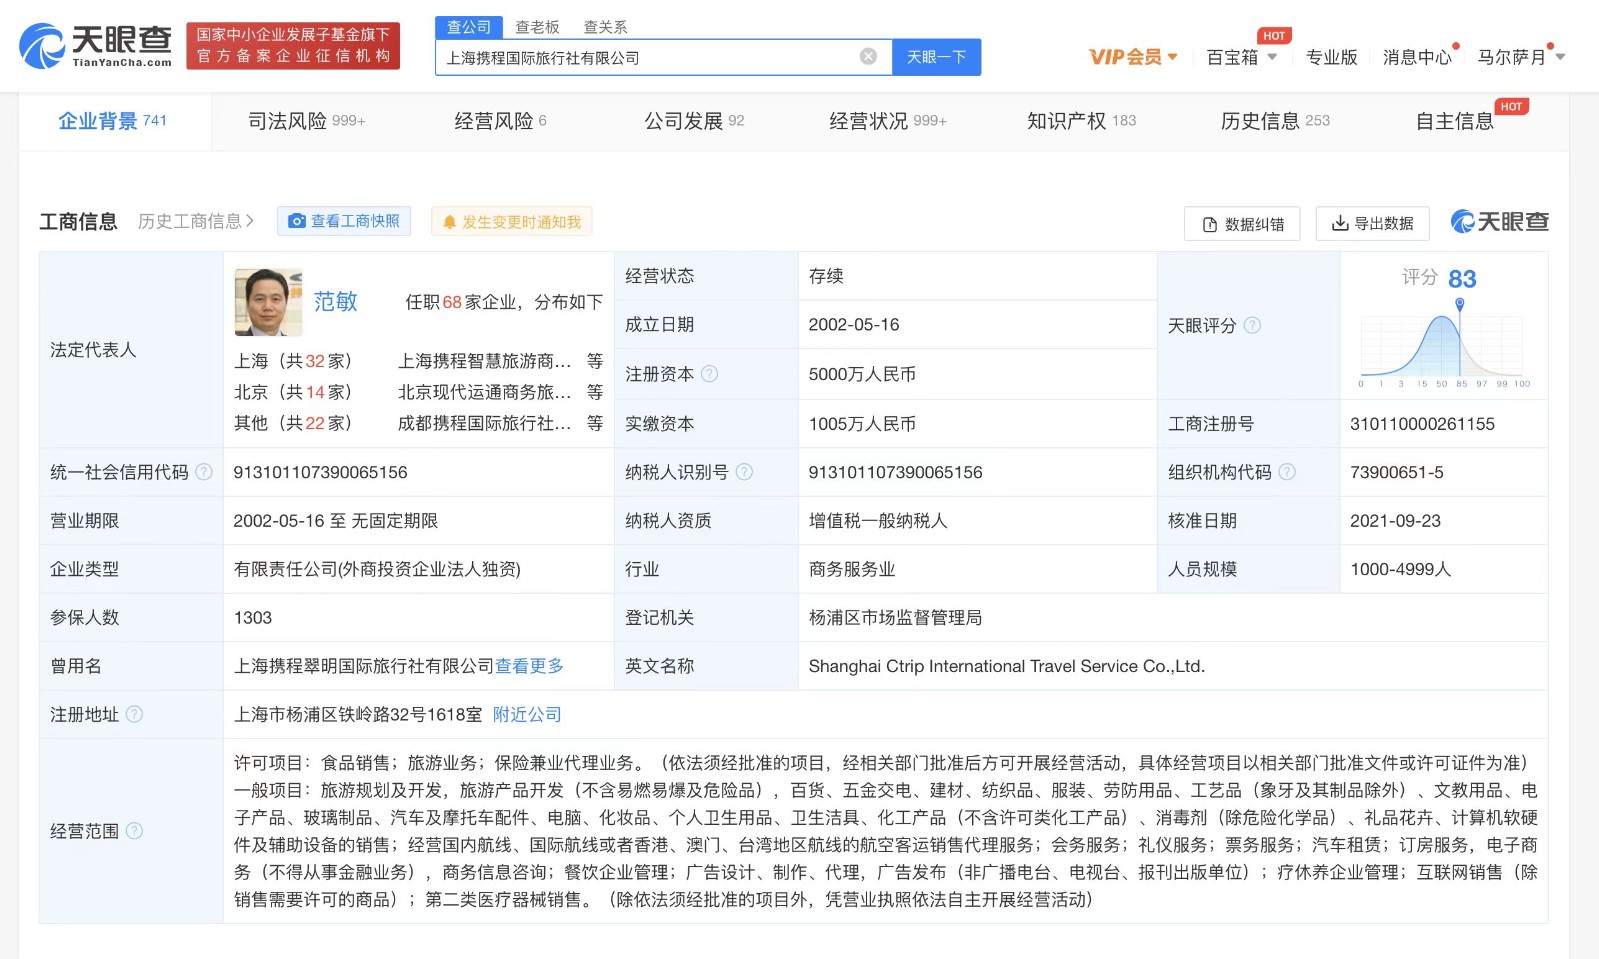The image size is (1599, 959).
Task: Open the 知识产权 tab
Action: click(1081, 121)
